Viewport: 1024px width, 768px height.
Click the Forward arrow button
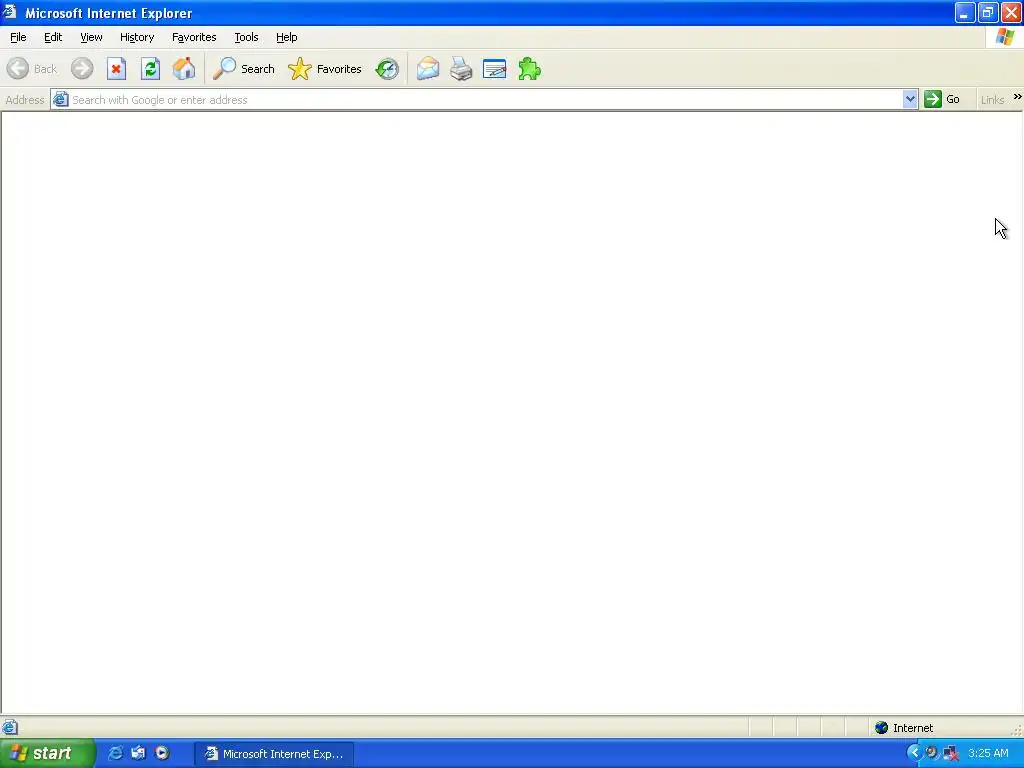82,69
